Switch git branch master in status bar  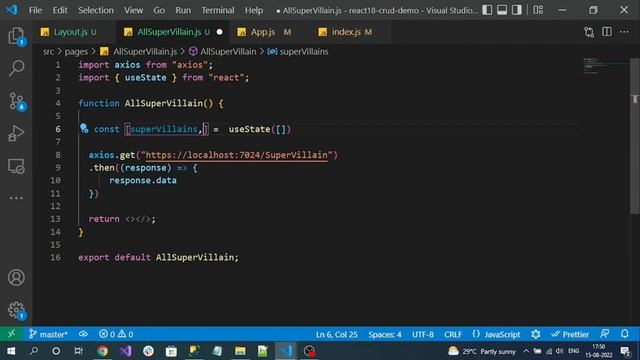(x=48, y=334)
